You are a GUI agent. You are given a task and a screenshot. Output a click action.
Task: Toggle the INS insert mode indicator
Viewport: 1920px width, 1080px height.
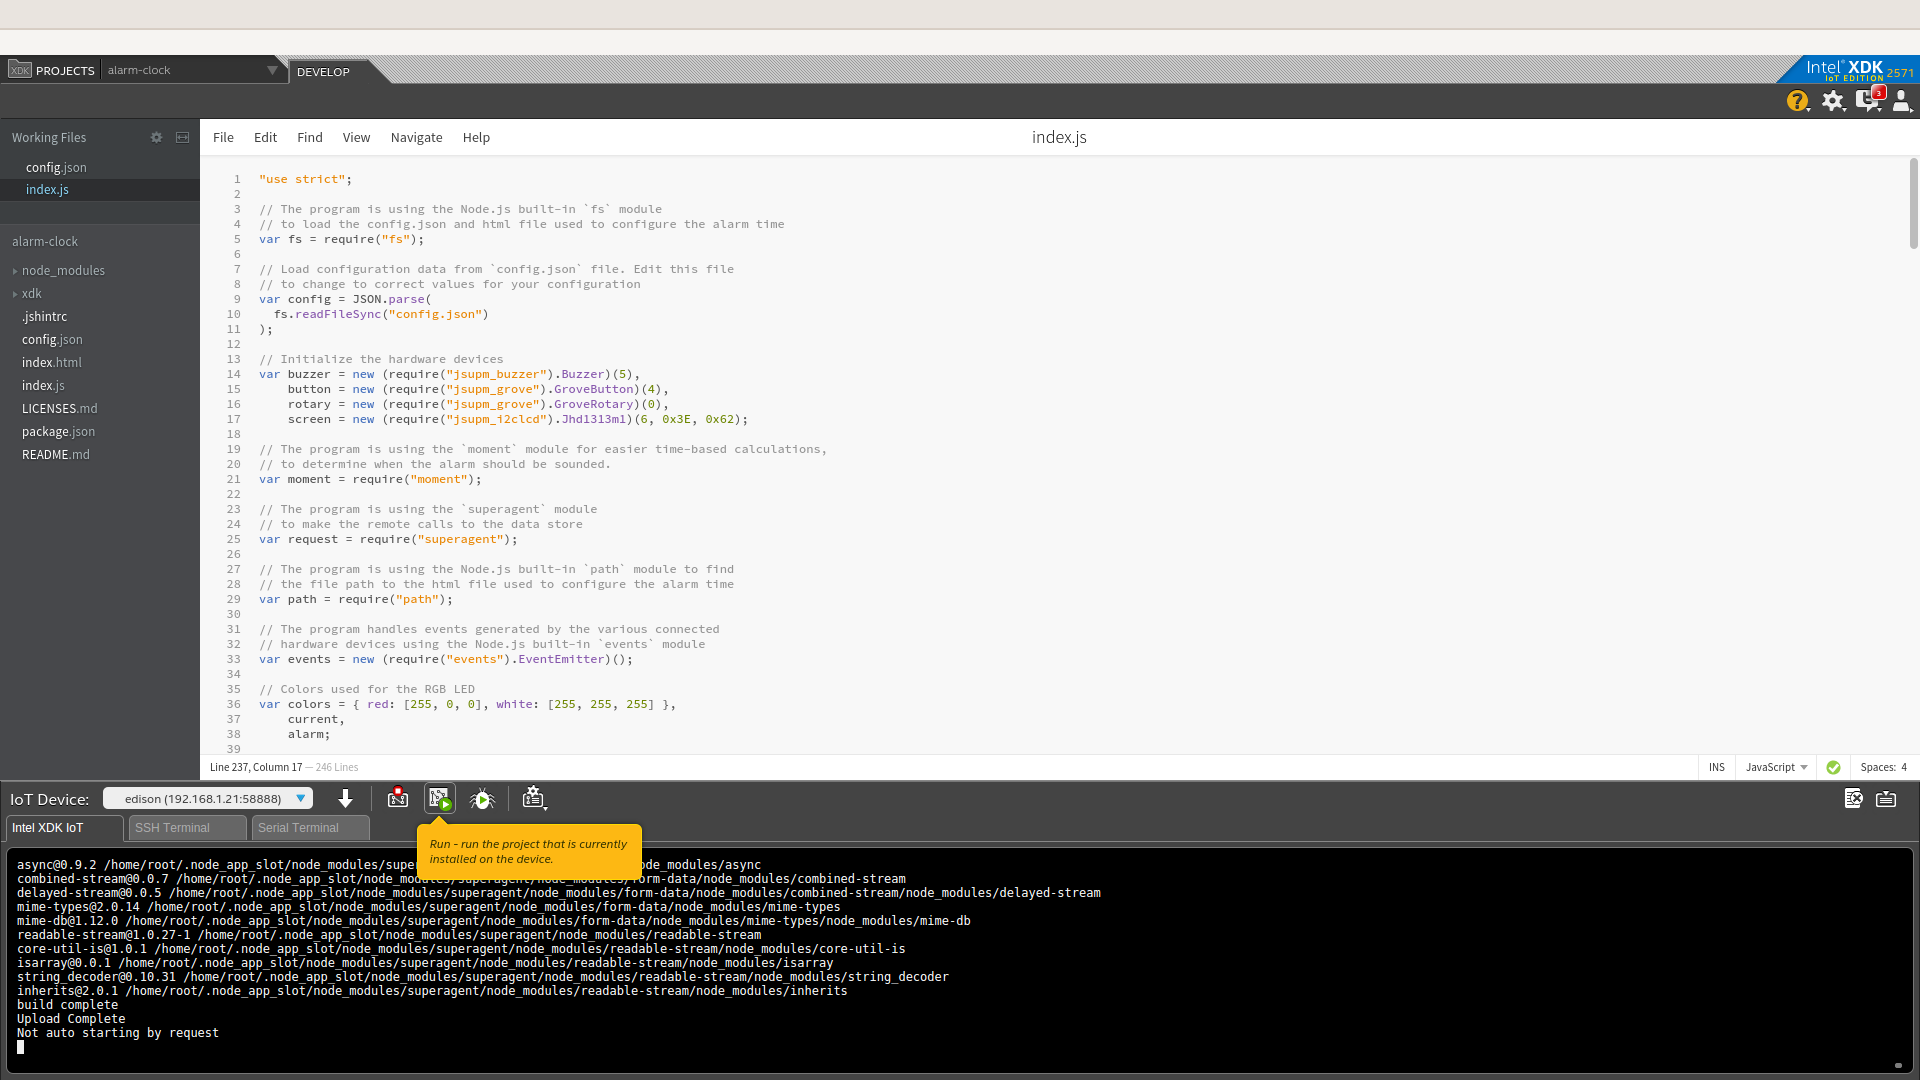(1717, 767)
